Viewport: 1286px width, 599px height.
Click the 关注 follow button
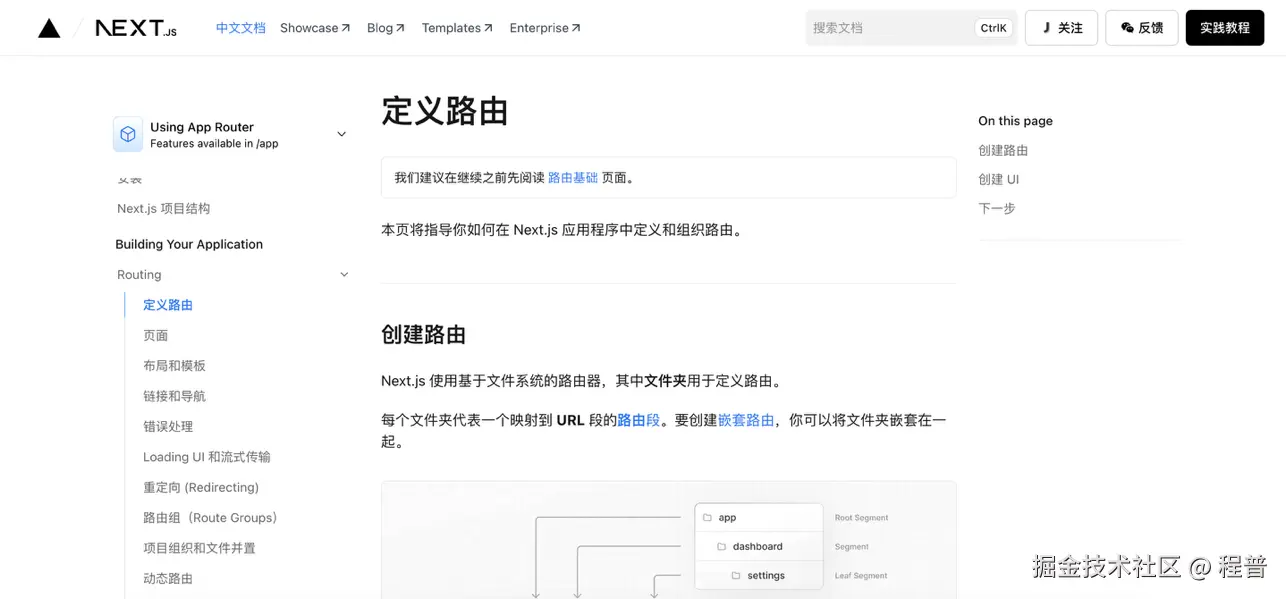[x=1061, y=27]
